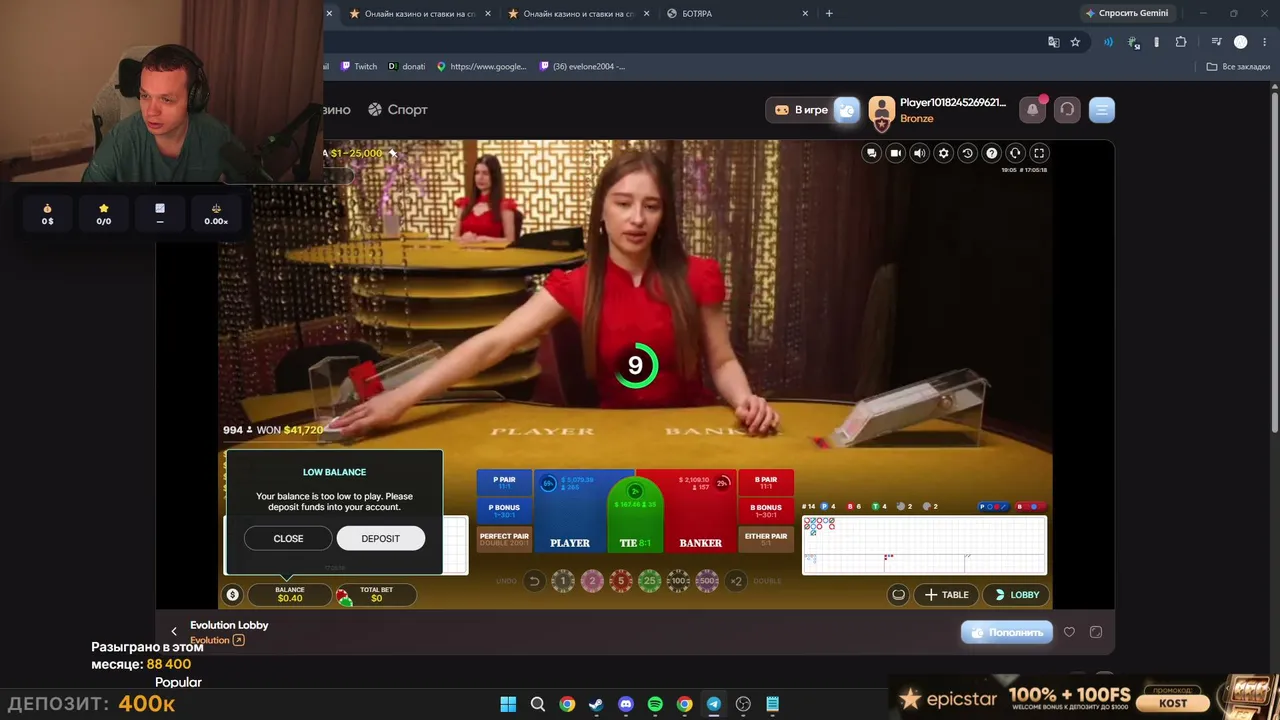Open the Twitch bookmark

point(359,67)
